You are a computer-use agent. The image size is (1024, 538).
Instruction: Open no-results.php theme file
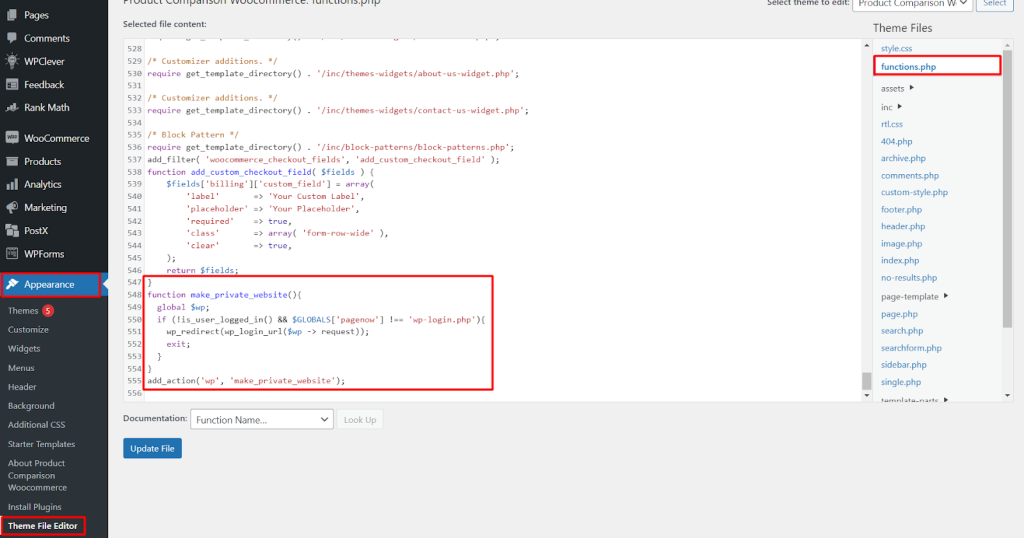[x=908, y=277]
